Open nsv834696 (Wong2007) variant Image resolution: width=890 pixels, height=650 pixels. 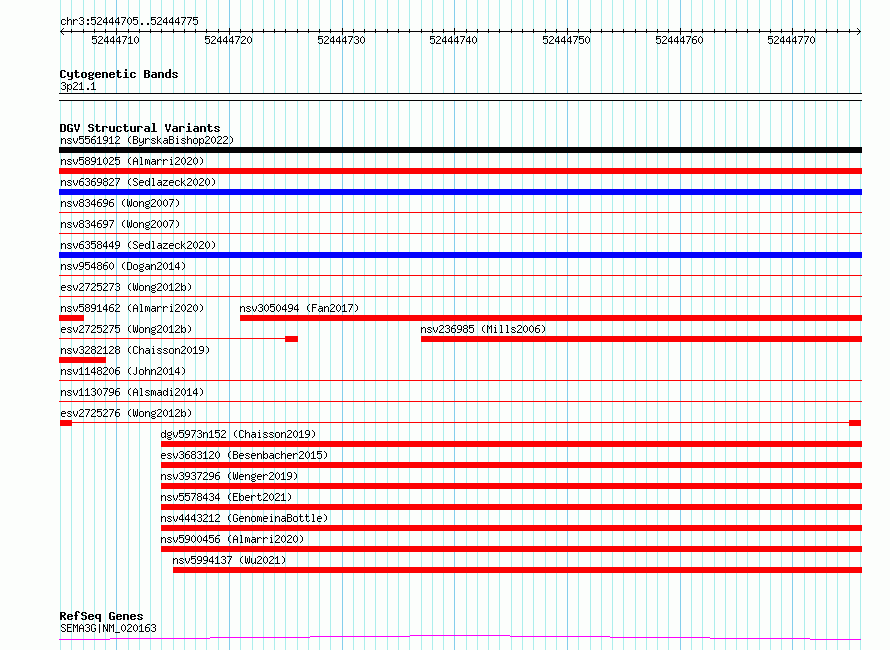tap(120, 203)
